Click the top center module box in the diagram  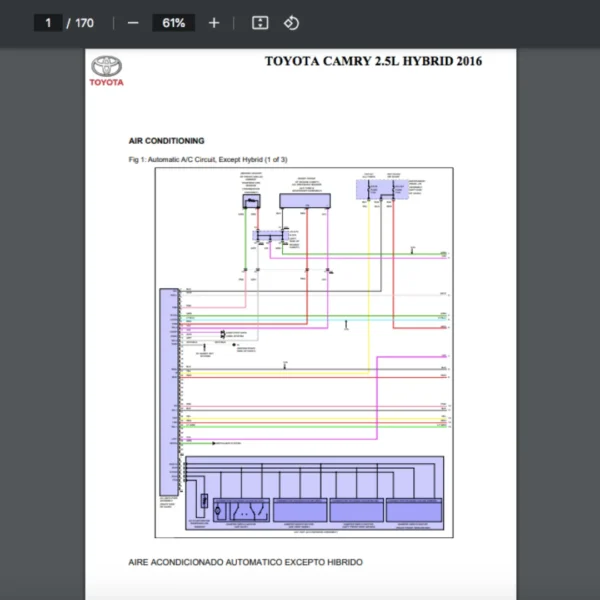click(x=305, y=200)
